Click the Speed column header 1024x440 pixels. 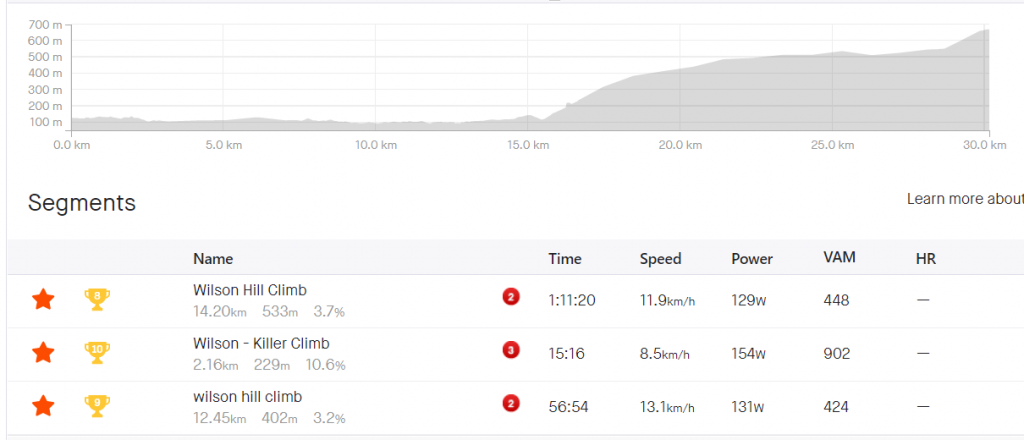[x=660, y=259]
